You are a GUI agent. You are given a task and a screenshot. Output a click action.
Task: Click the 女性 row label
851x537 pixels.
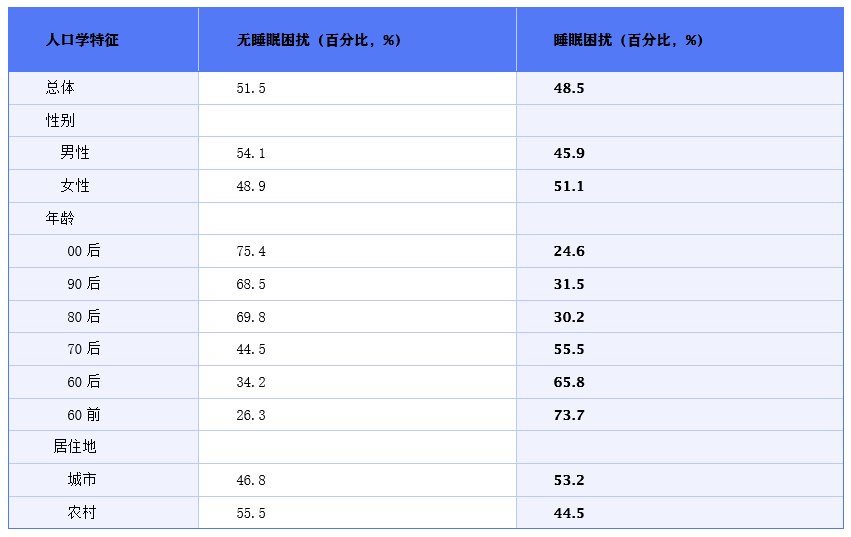coord(75,186)
